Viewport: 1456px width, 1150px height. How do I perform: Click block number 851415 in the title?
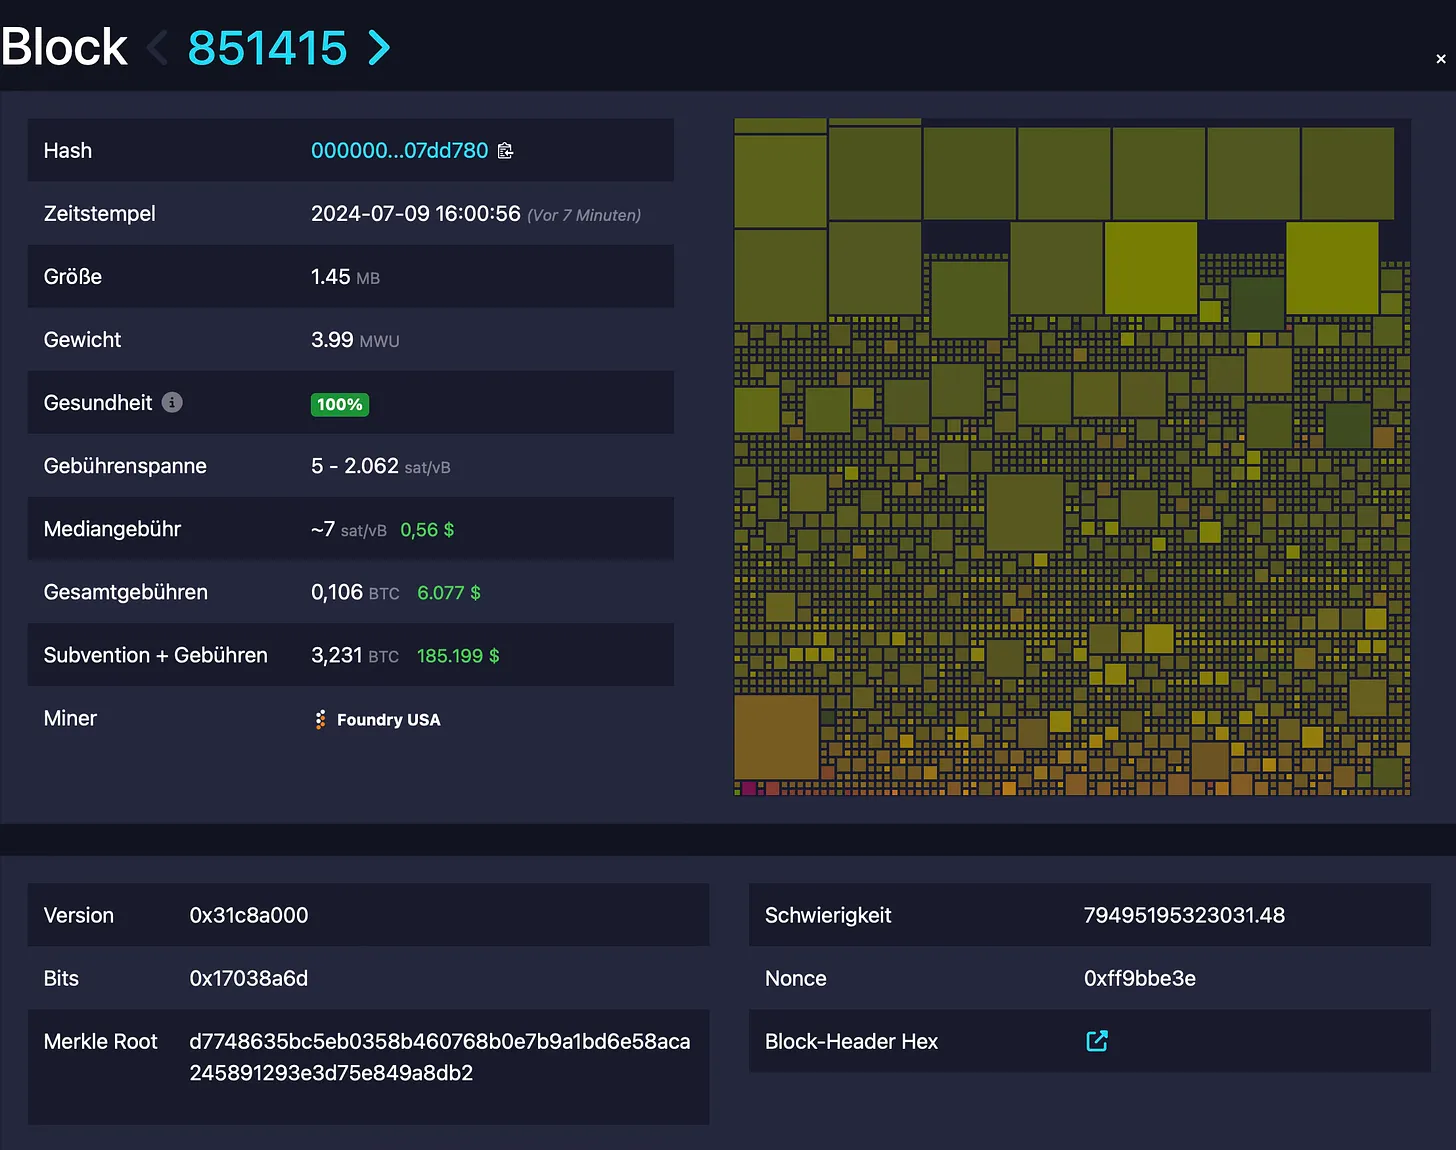click(267, 47)
